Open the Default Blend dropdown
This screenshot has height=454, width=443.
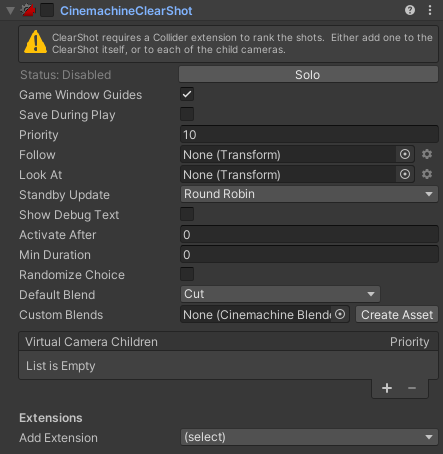280,294
